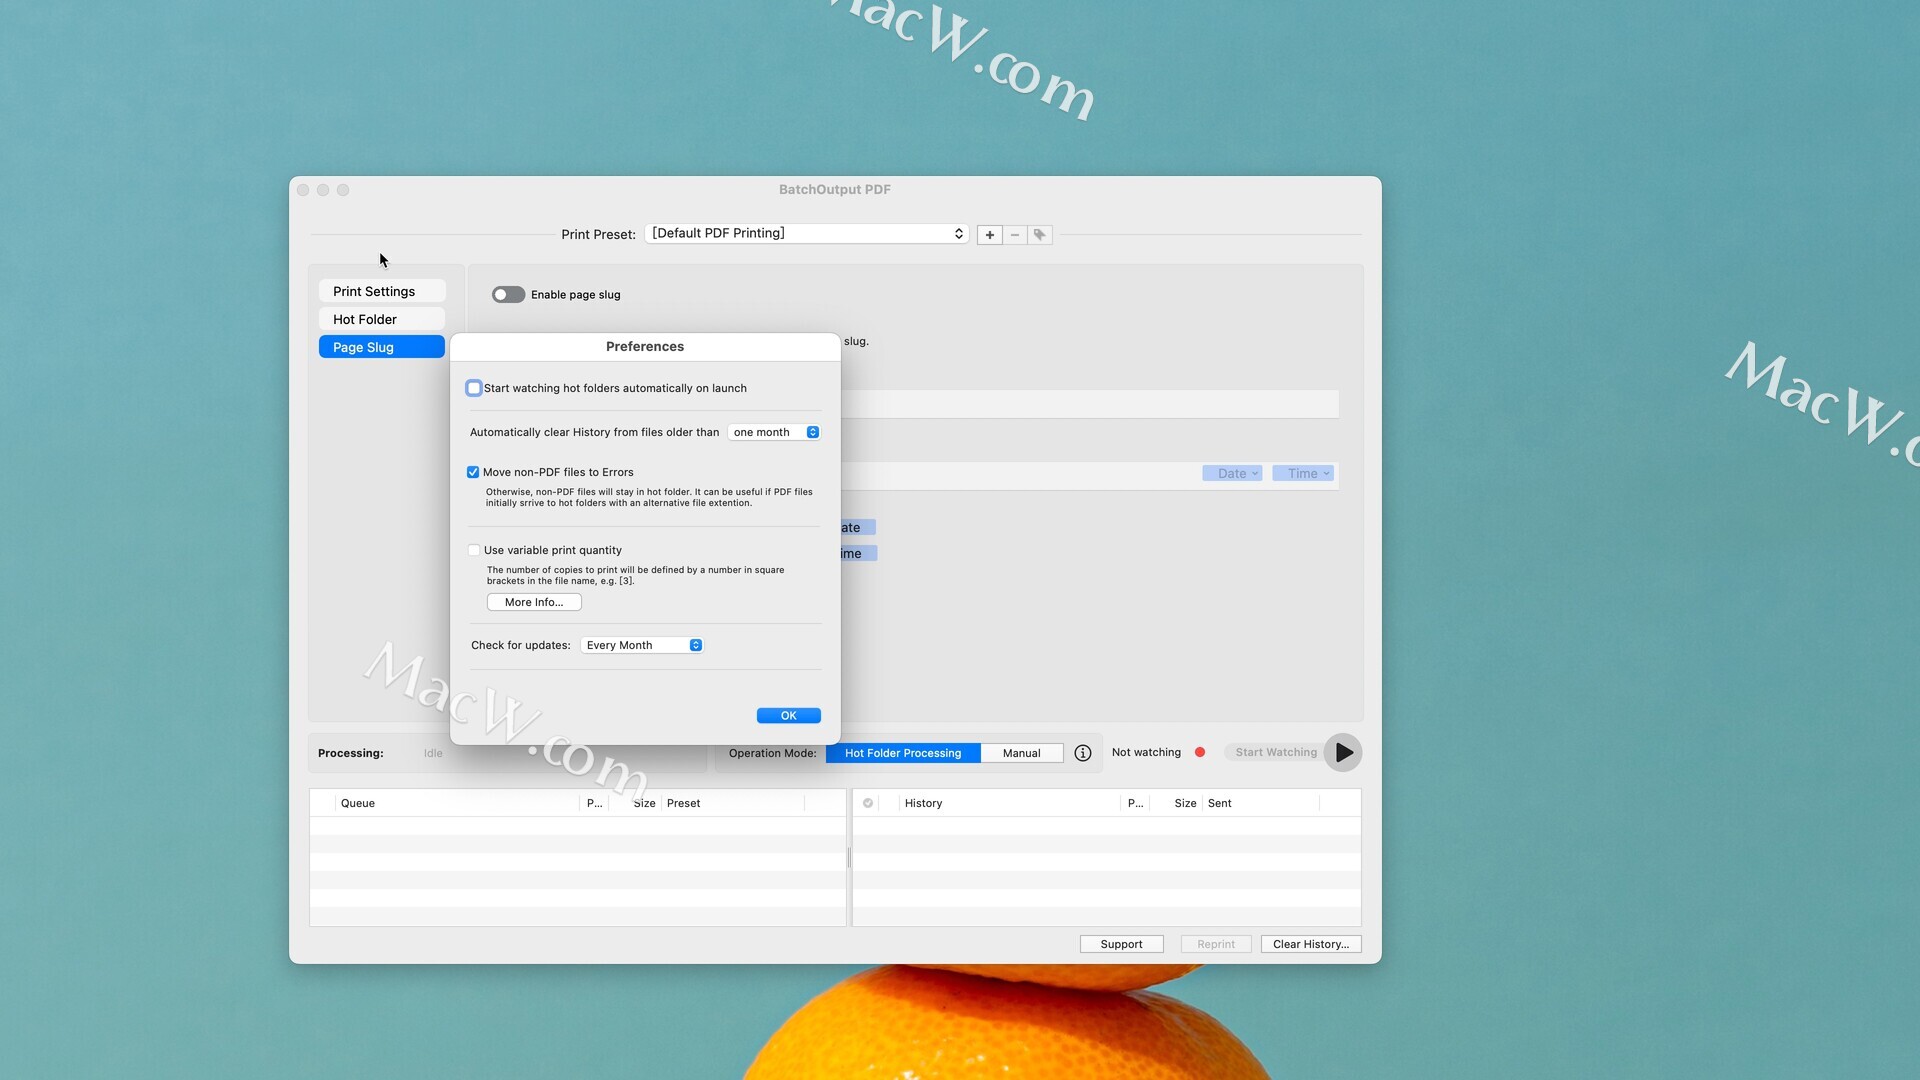Click the checkmark icon in History header

868,803
